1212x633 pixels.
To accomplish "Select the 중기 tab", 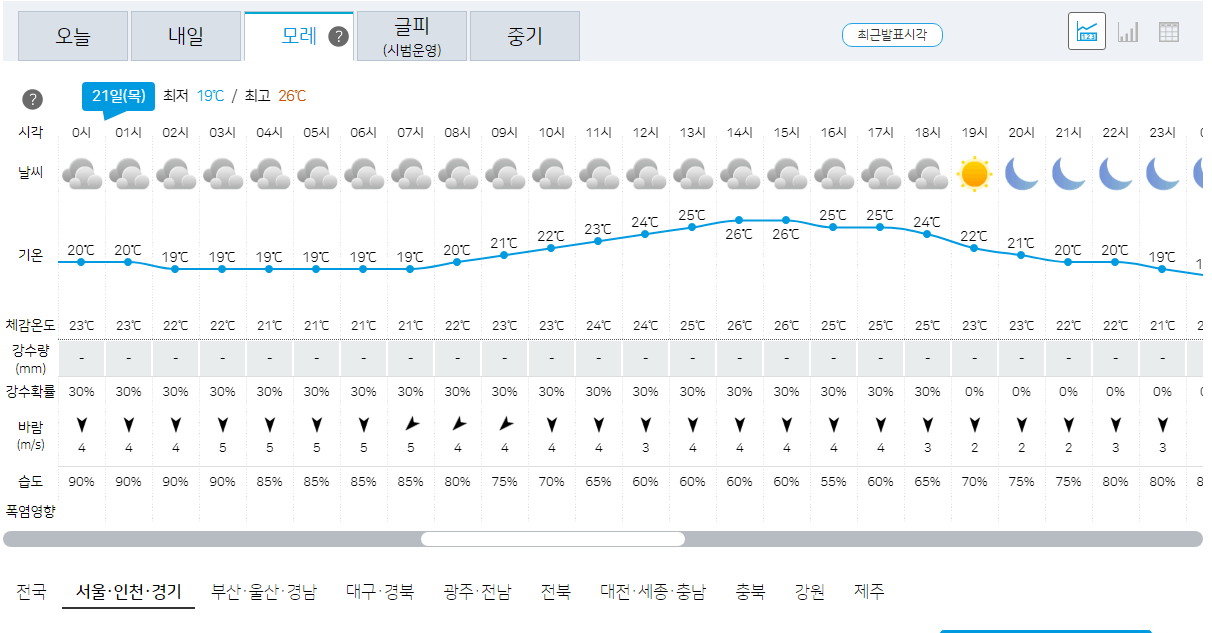I will click(524, 34).
